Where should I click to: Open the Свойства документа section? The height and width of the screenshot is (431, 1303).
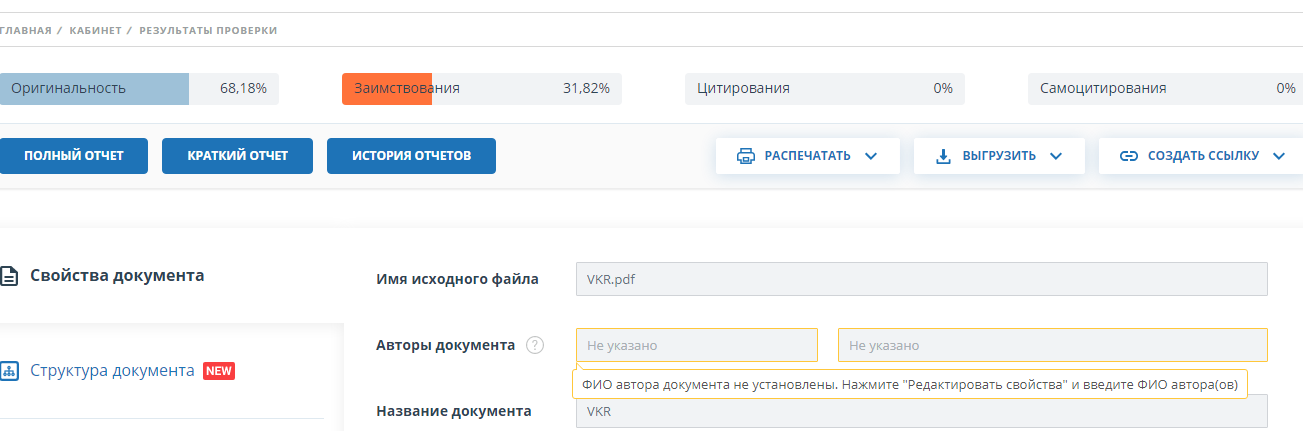(117, 276)
